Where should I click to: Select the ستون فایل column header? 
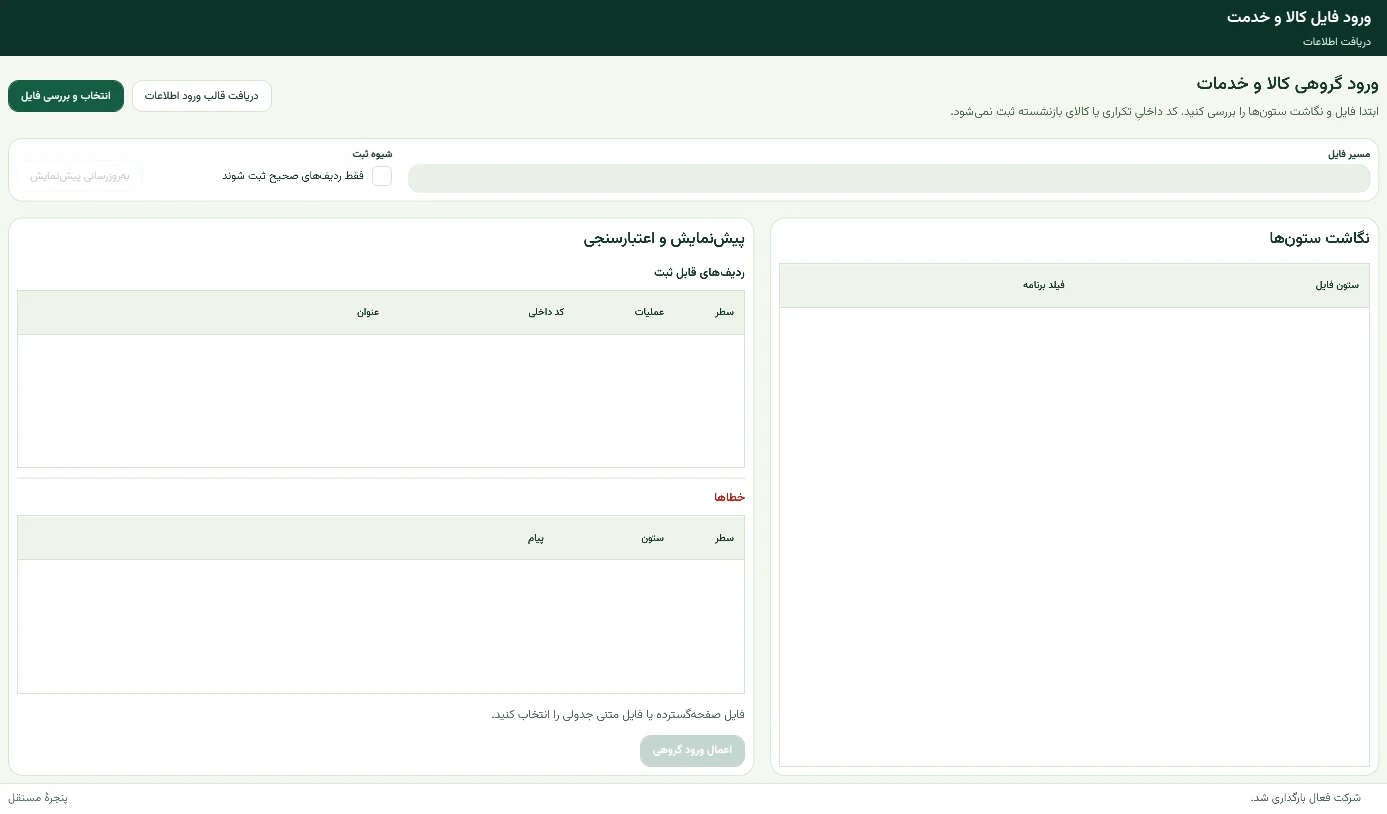click(x=1337, y=285)
